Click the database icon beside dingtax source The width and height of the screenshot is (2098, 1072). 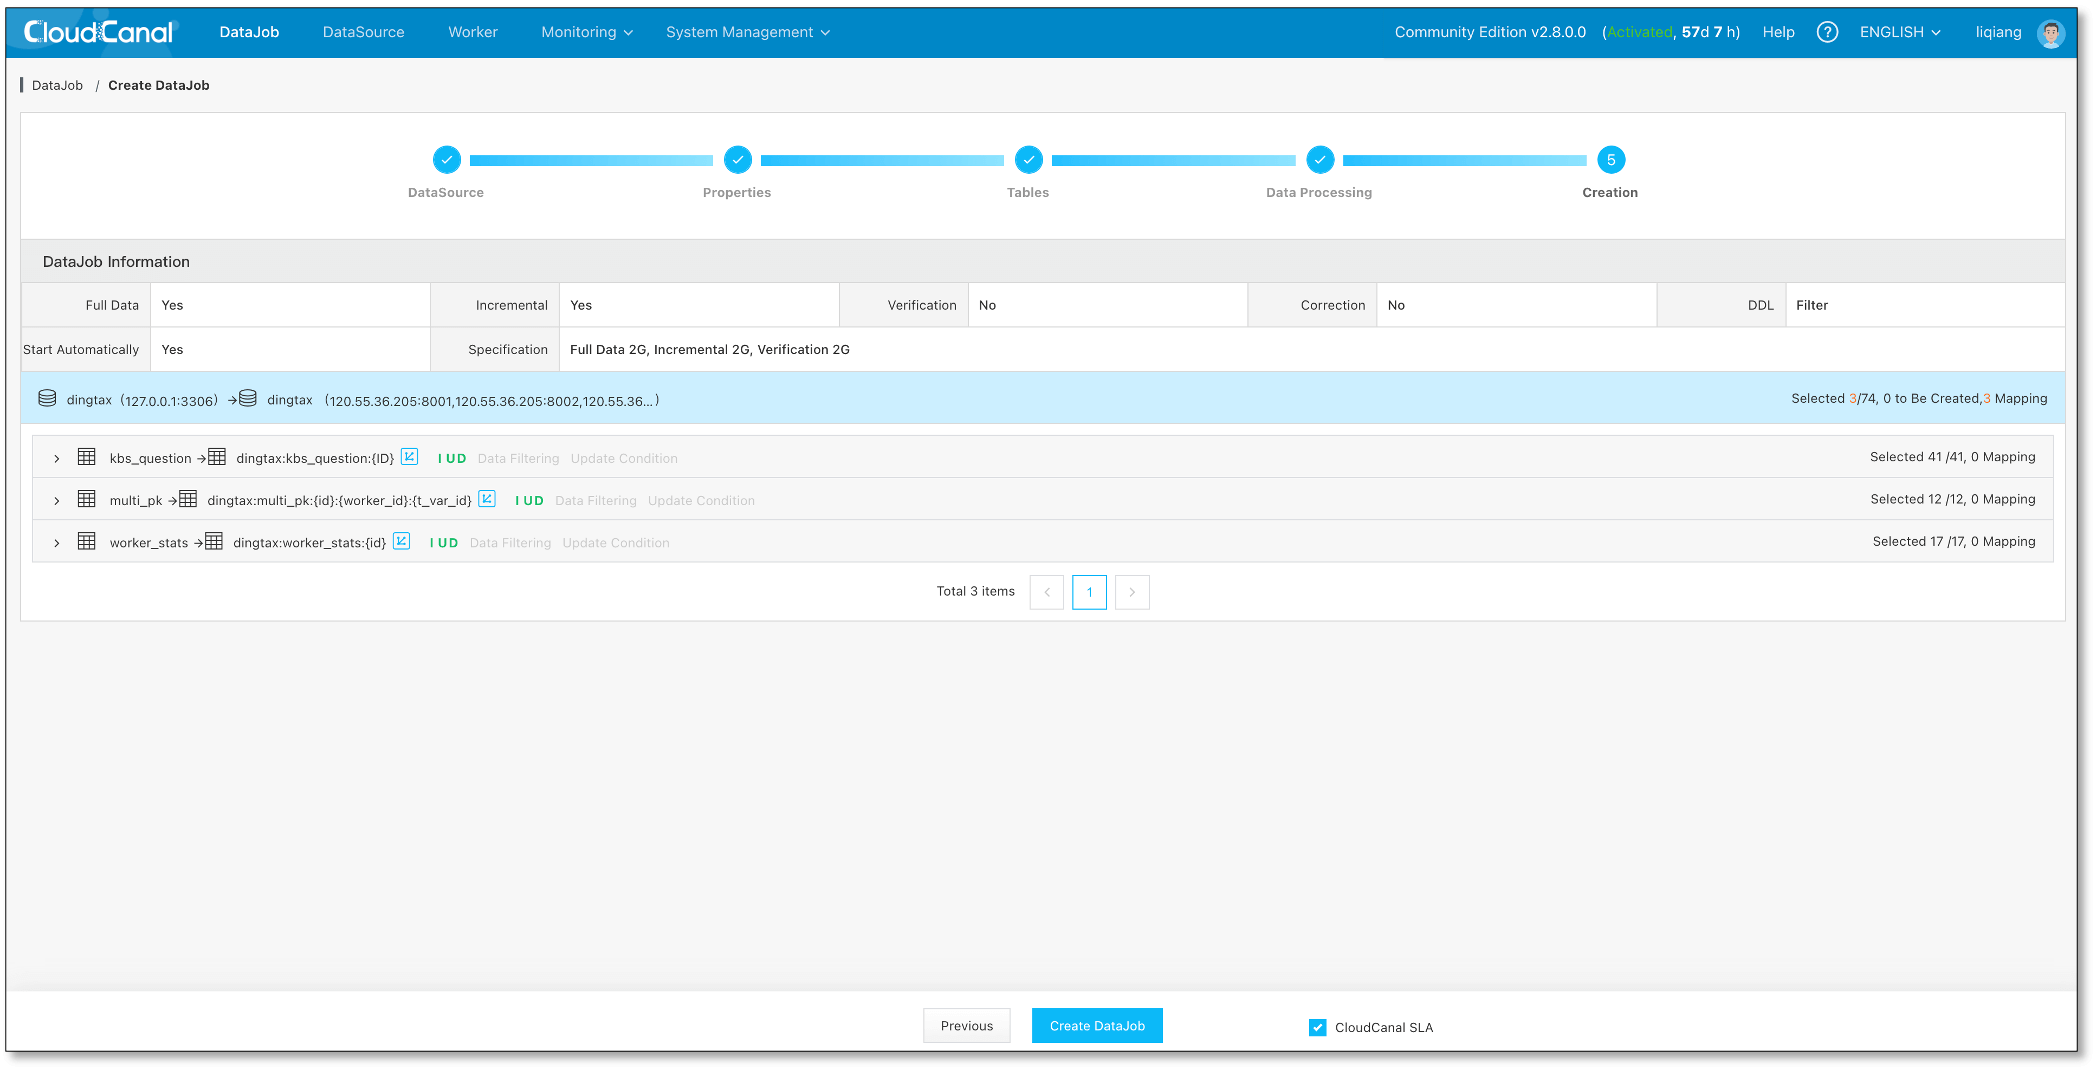pyautogui.click(x=47, y=397)
